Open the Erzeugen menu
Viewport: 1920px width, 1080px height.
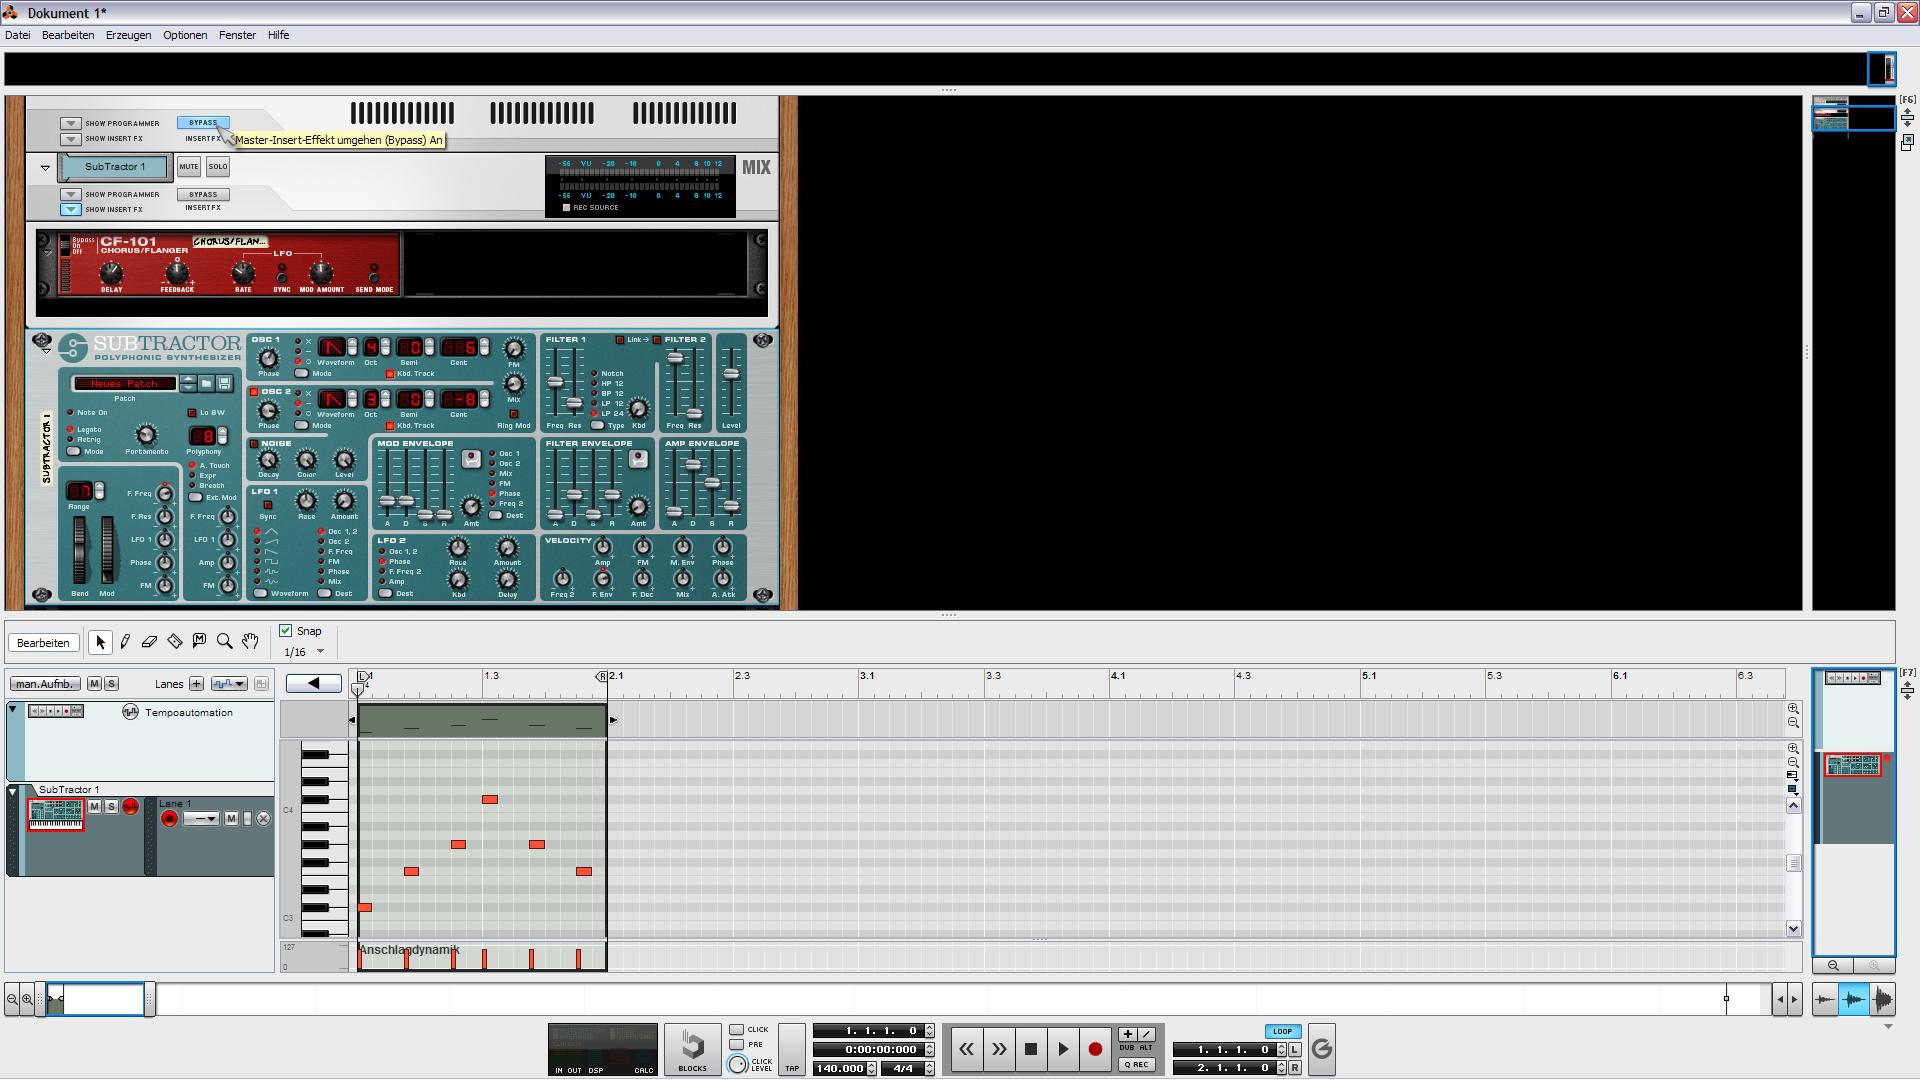coord(129,35)
